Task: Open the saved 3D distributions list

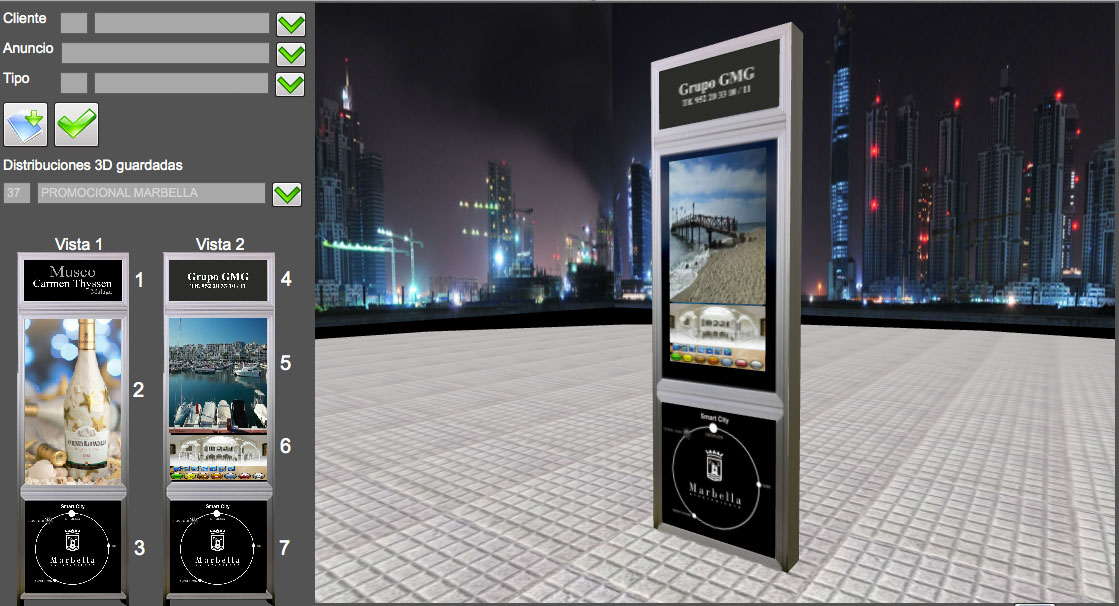Action: coord(287,194)
